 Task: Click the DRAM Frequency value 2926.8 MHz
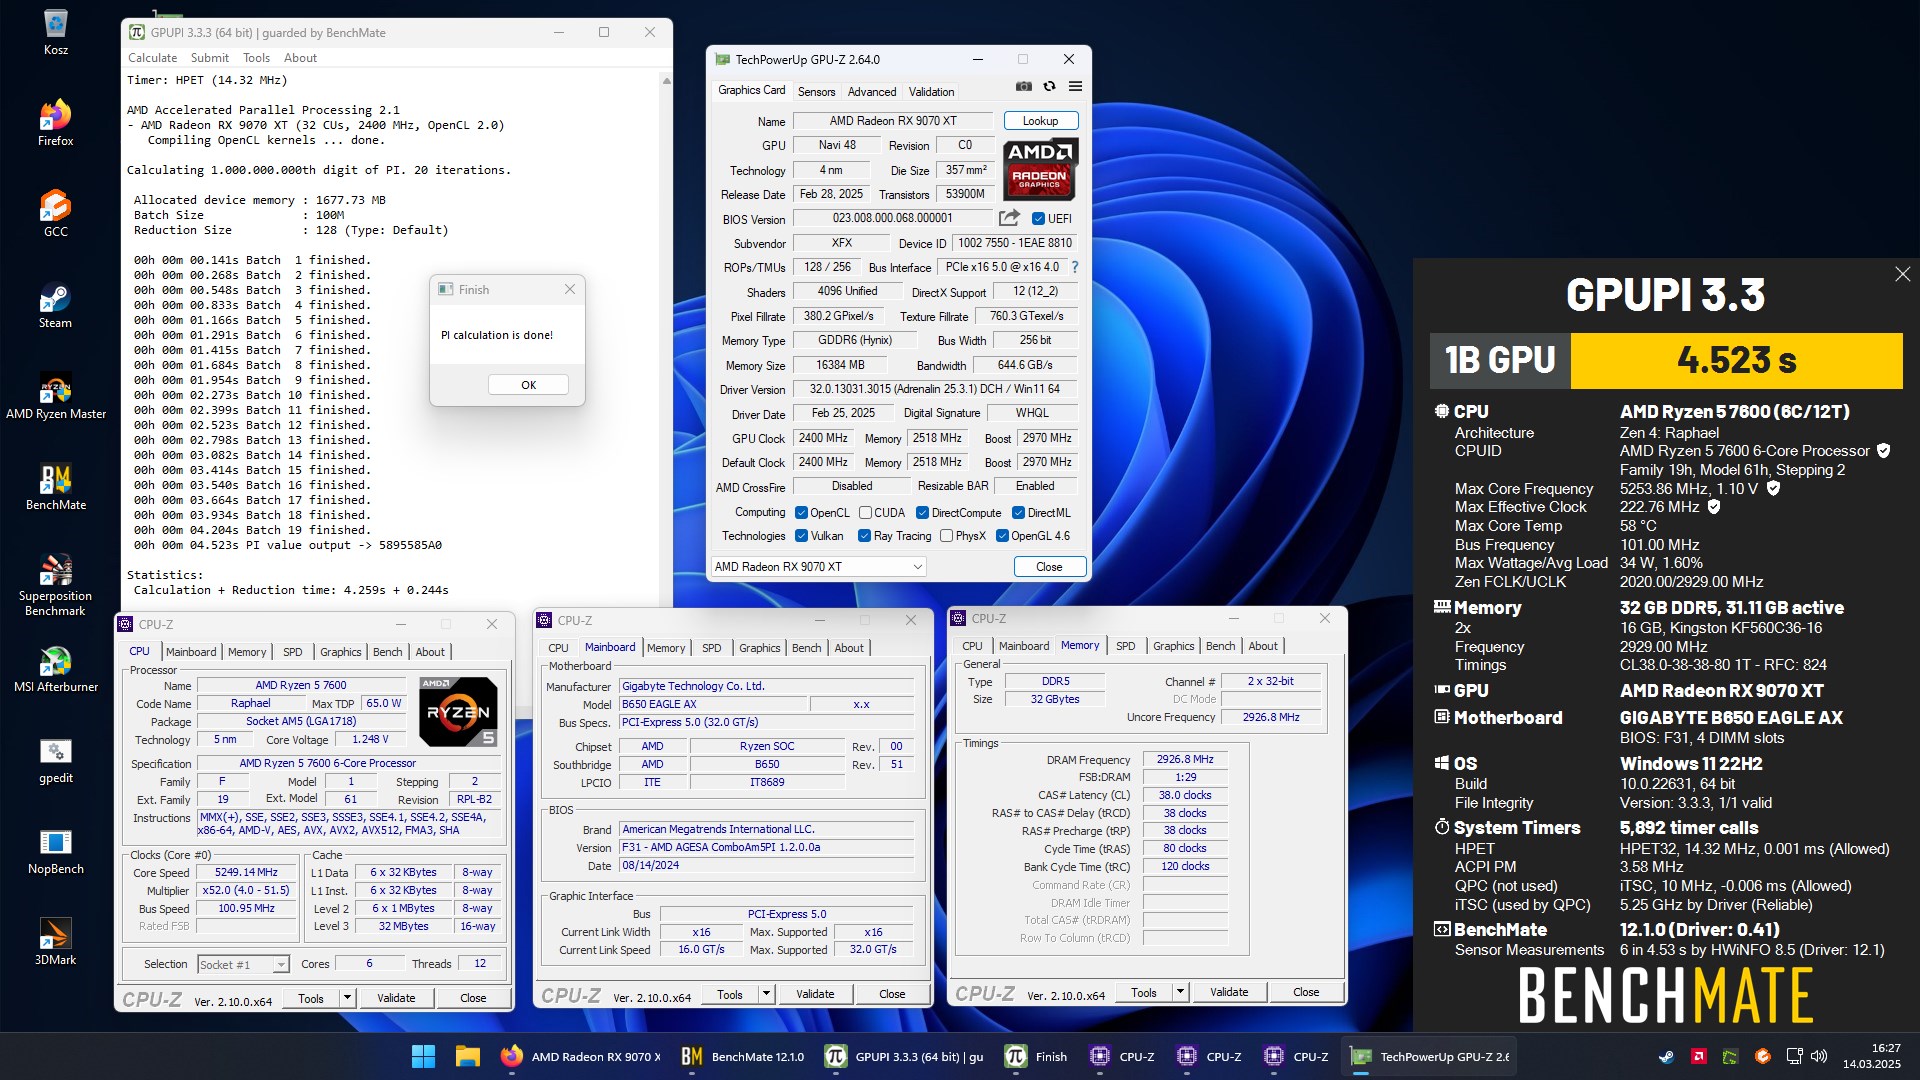pyautogui.click(x=1185, y=759)
